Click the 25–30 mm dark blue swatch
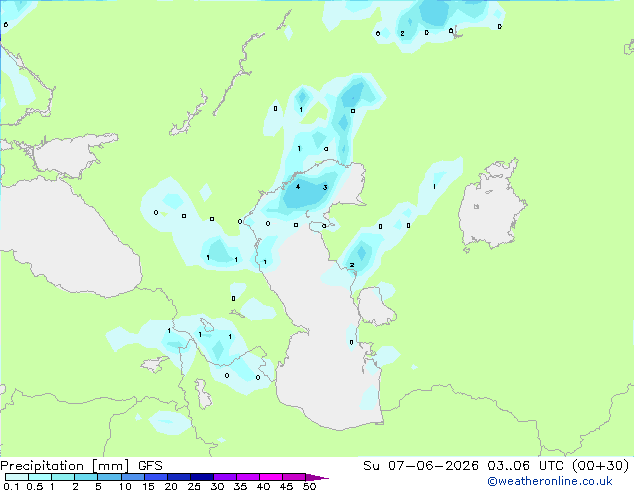 click(202, 477)
